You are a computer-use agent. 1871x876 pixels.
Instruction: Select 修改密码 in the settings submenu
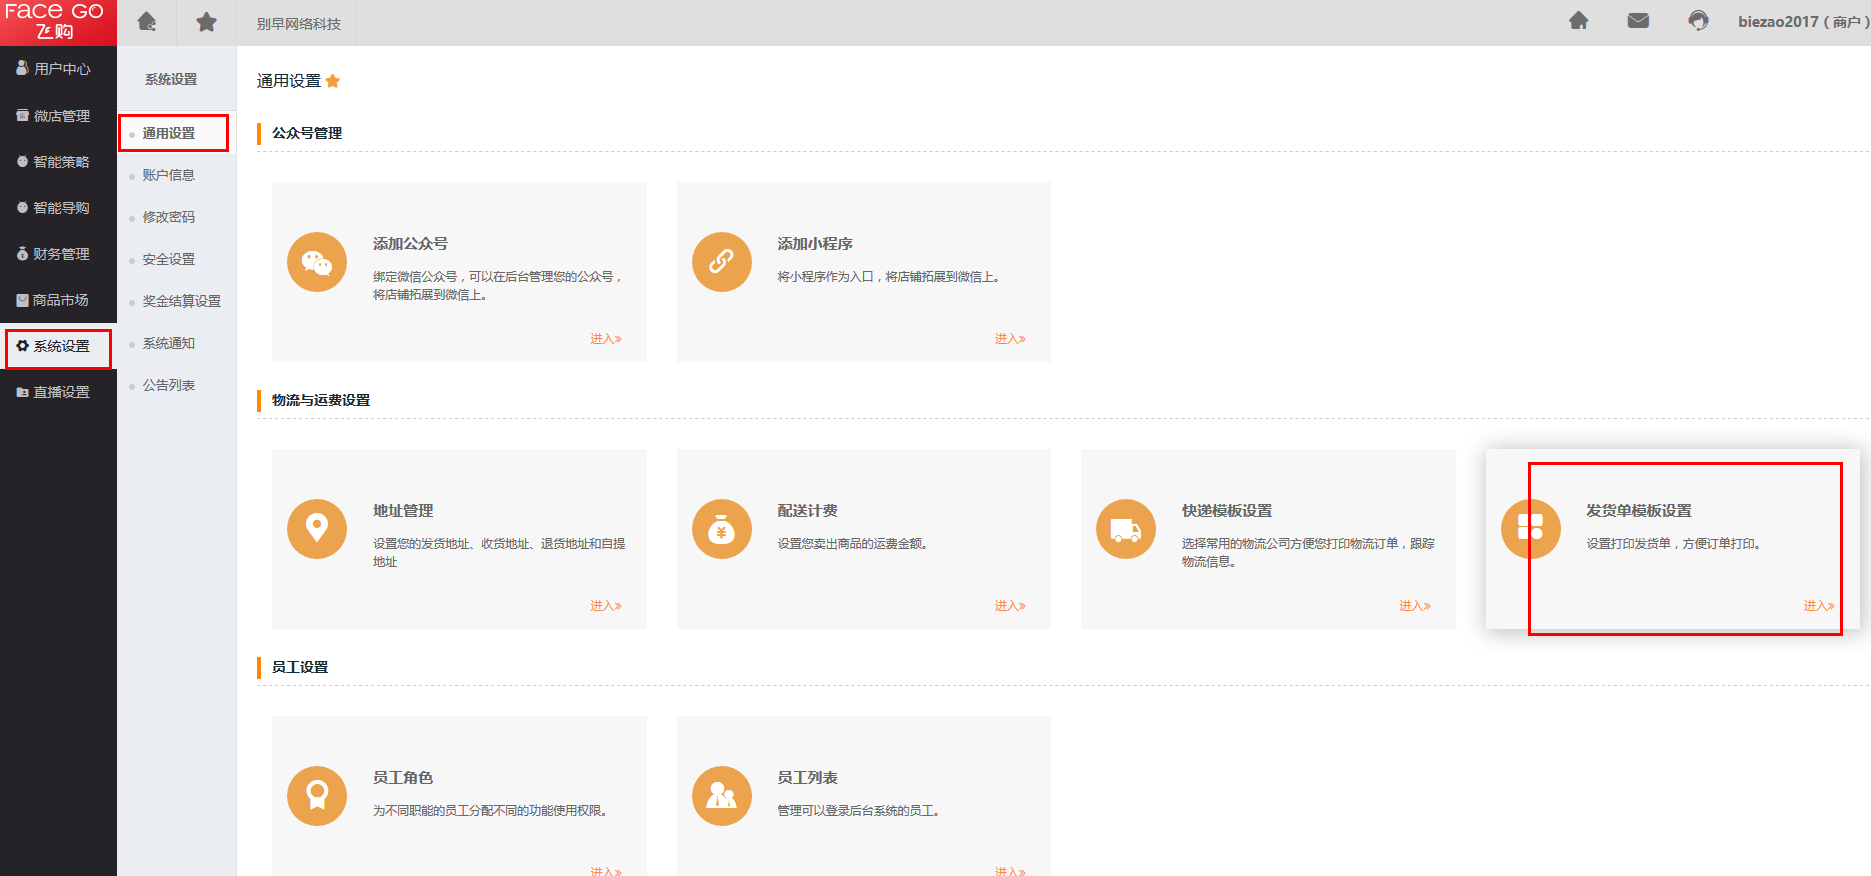pyautogui.click(x=168, y=217)
